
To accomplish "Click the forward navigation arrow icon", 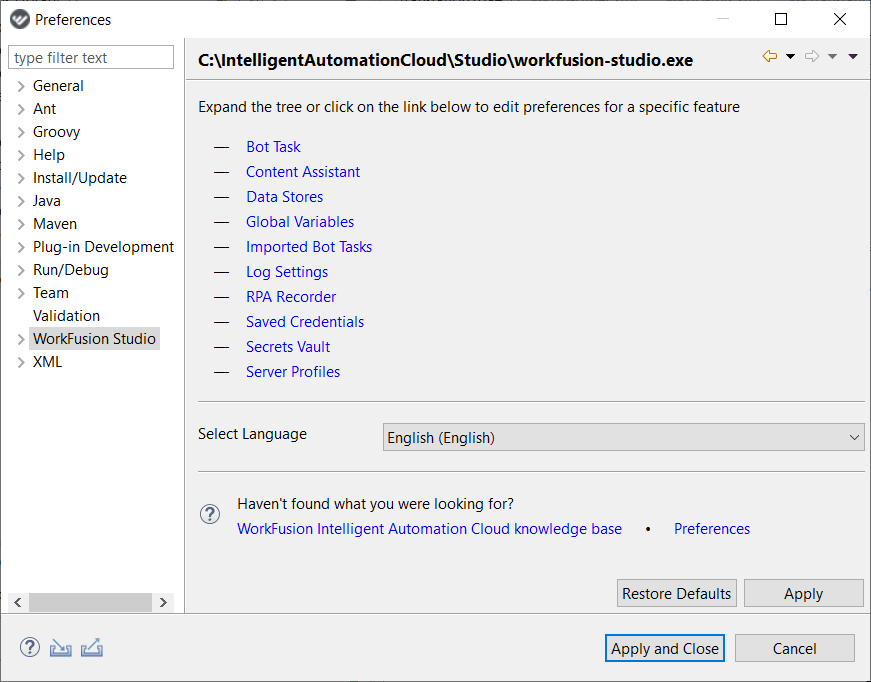I will tap(812, 56).
